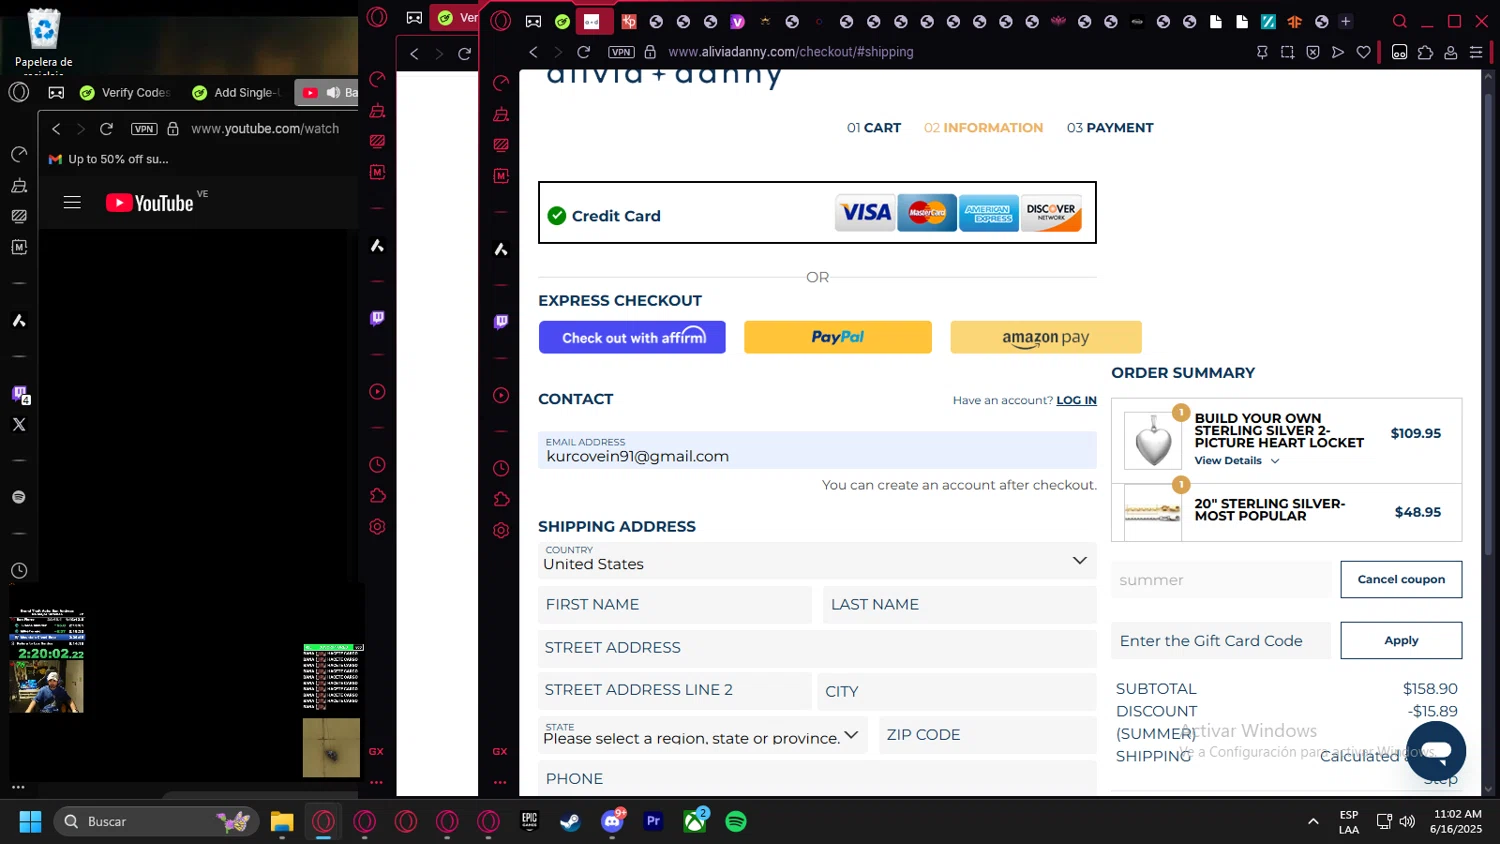Click the email address field
This screenshot has width=1500, height=844.
[817, 450]
